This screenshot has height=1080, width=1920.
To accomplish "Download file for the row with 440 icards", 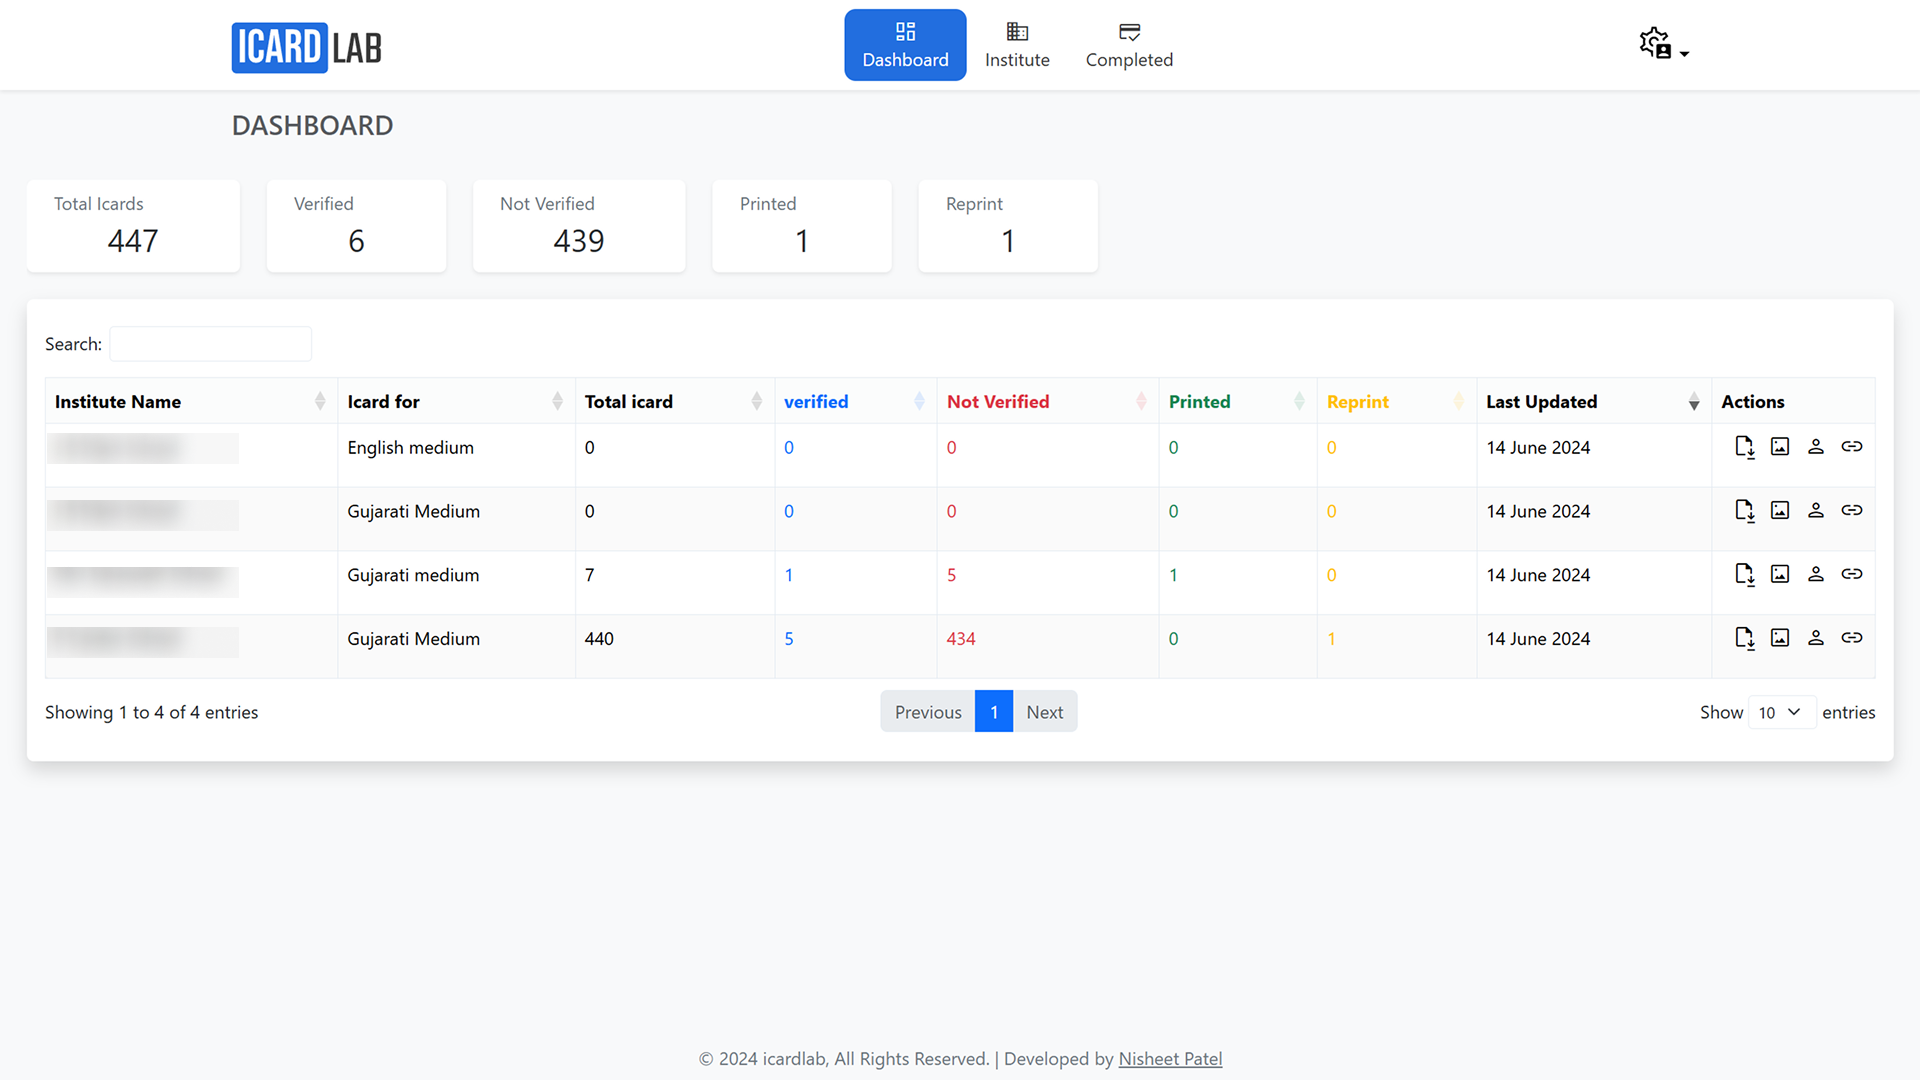I will pyautogui.click(x=1744, y=639).
